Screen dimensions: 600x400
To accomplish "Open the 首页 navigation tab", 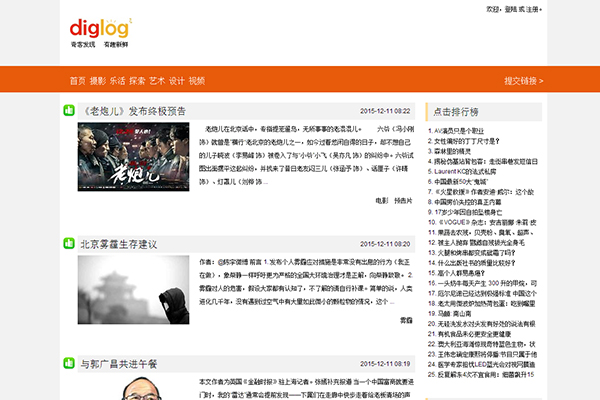I will point(77,80).
